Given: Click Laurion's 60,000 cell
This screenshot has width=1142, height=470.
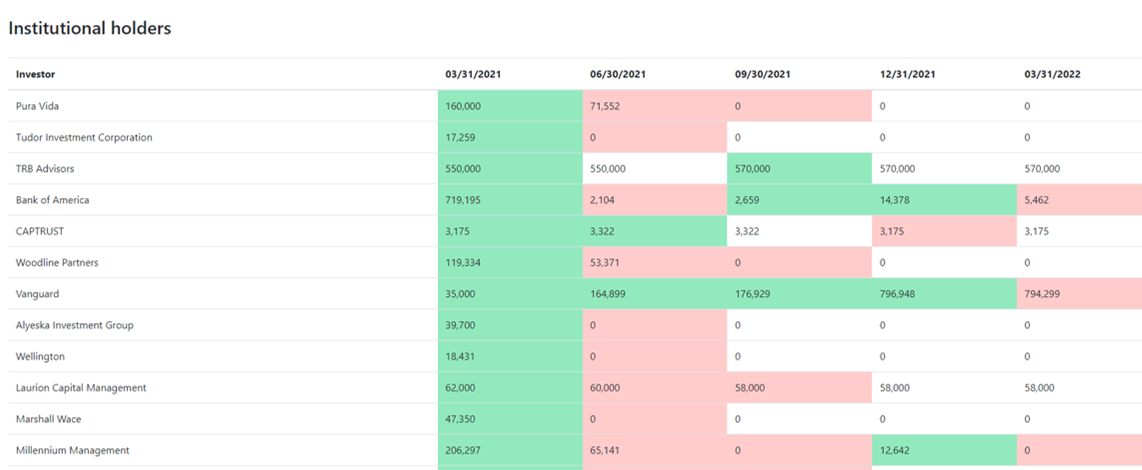Looking at the screenshot, I should (x=655, y=388).
